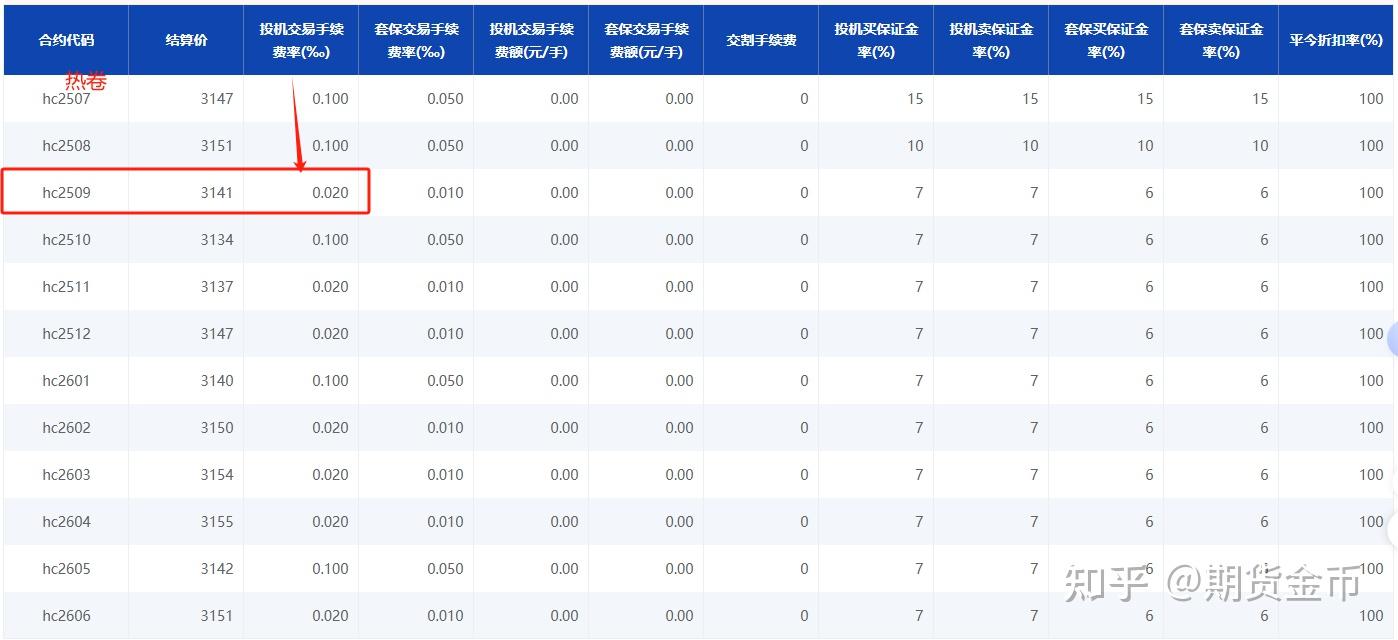Select settlement price 3134 for hc2510
The width and height of the screenshot is (1398, 640).
[216, 240]
